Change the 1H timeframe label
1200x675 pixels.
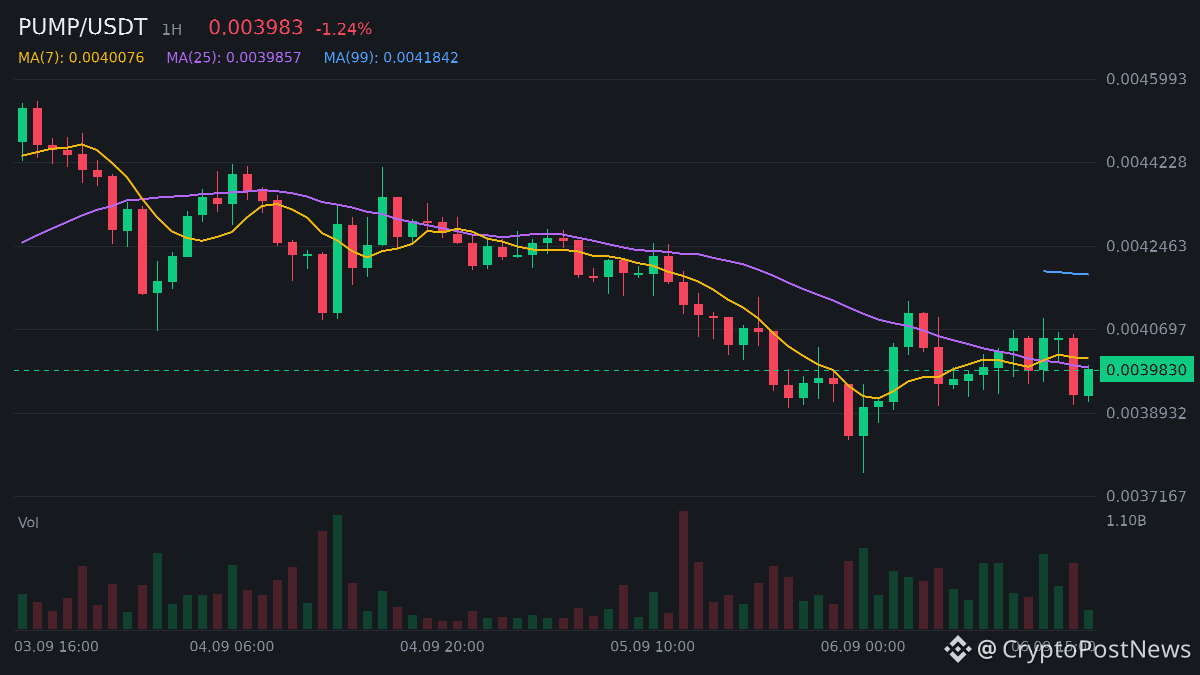(172, 30)
